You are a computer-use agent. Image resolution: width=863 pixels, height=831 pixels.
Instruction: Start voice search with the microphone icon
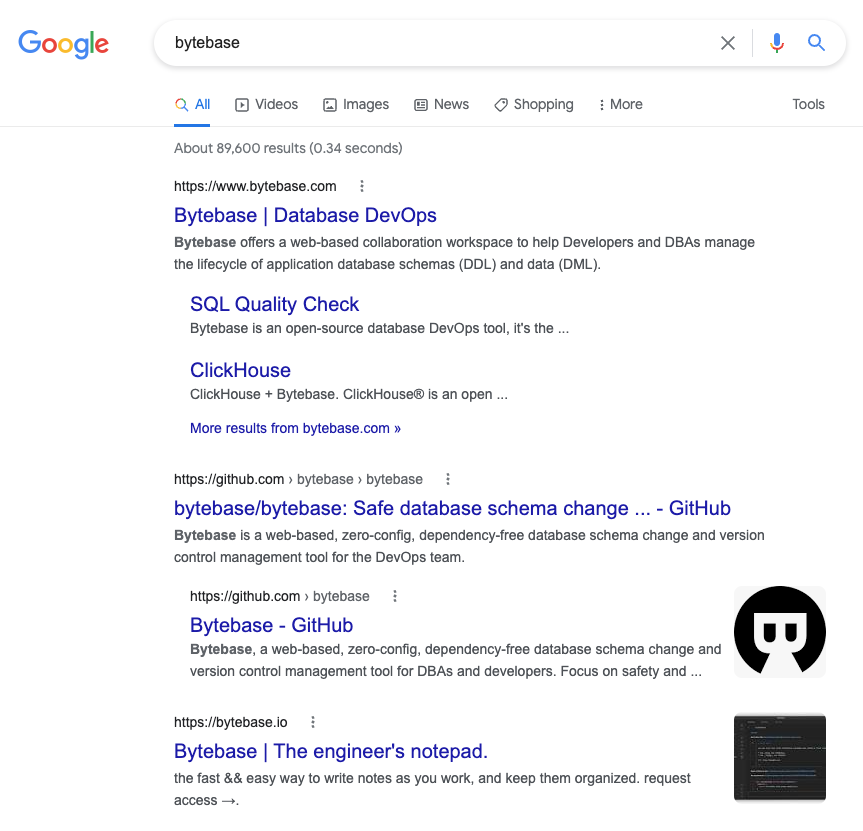coord(777,43)
